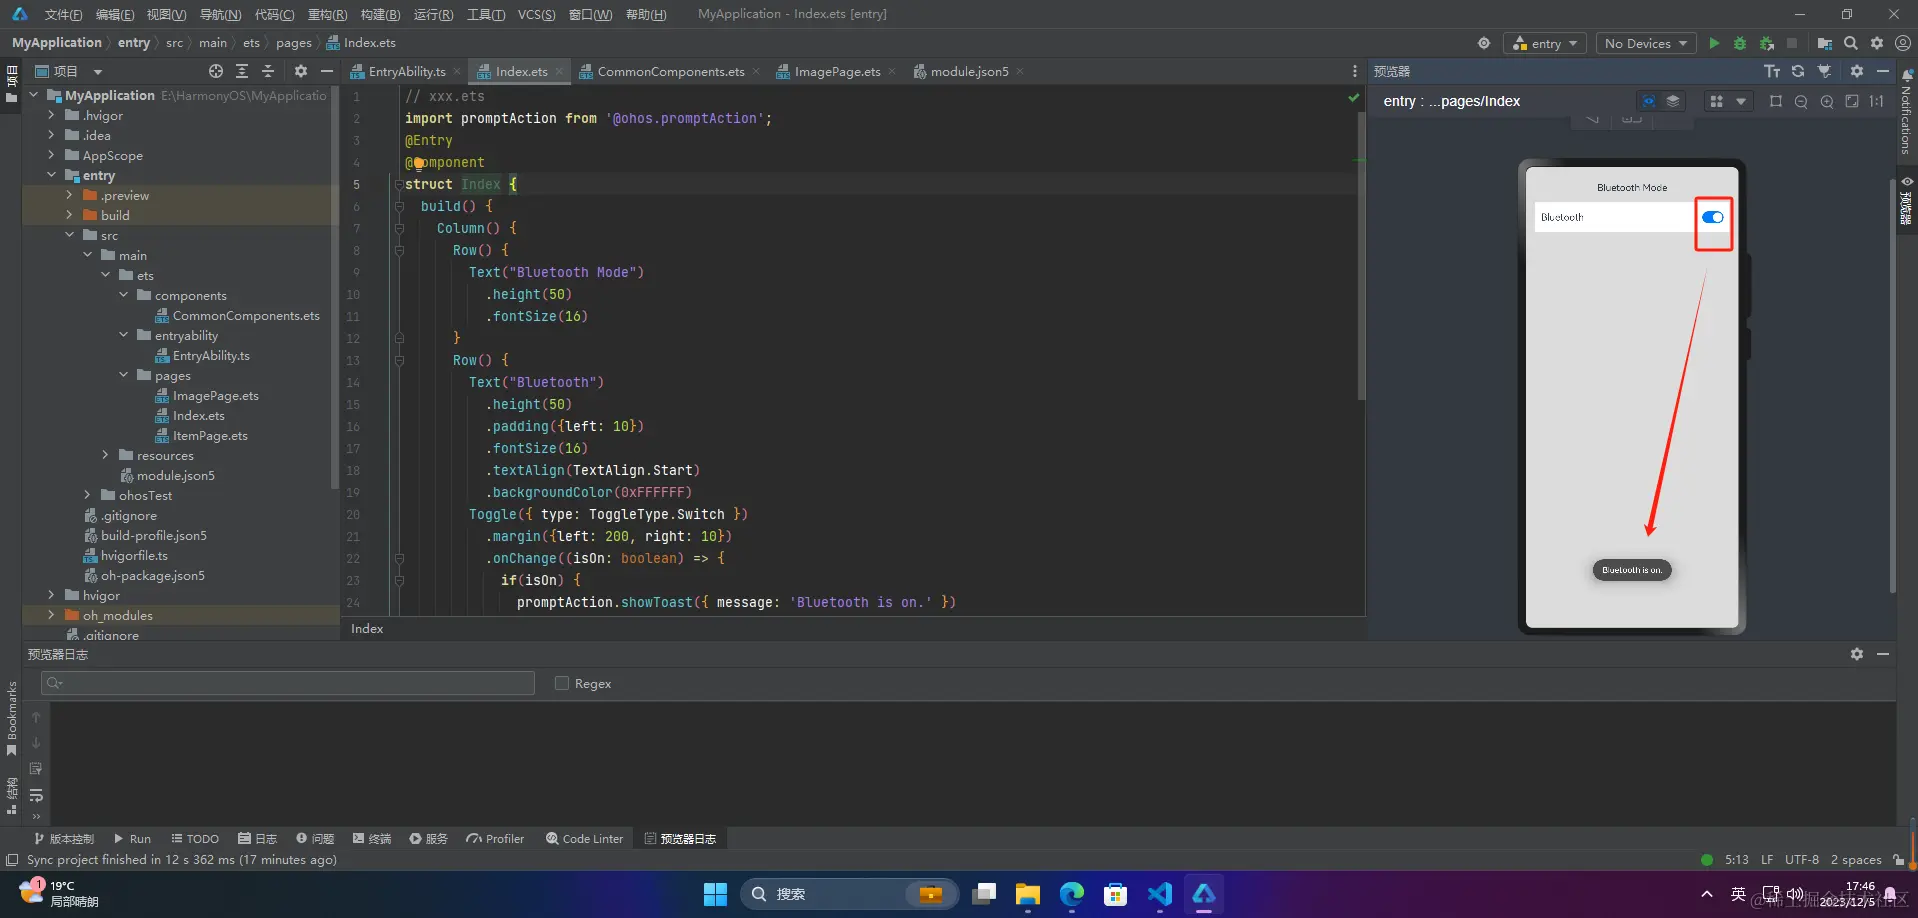Open 版本控制 version control window
Screen dimensions: 1918x918
(64, 839)
